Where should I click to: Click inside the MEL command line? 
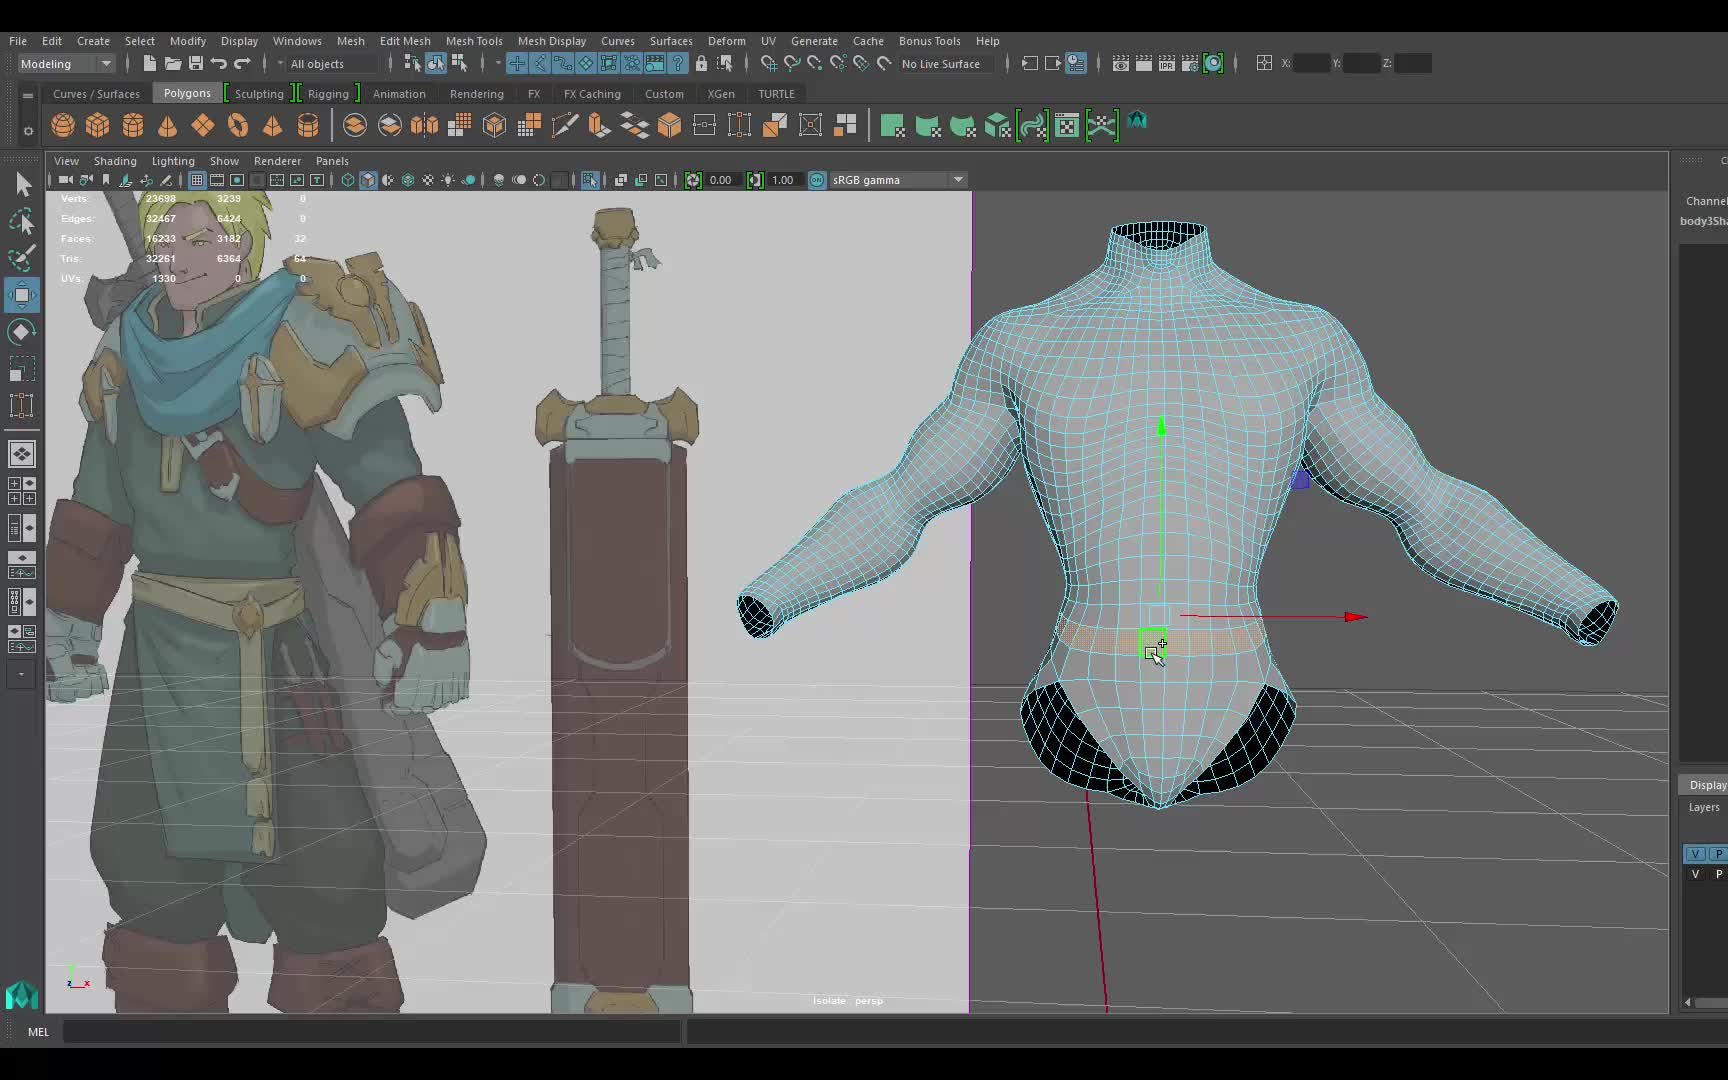pos(370,1031)
